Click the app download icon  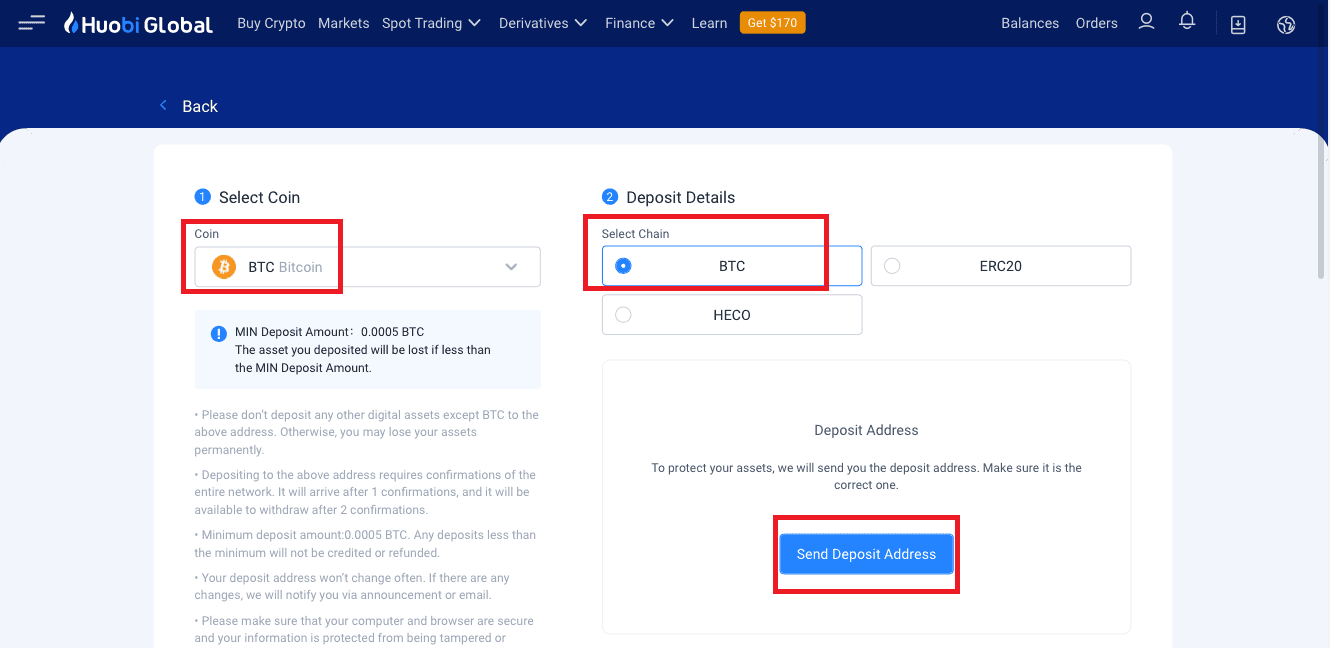(x=1238, y=24)
